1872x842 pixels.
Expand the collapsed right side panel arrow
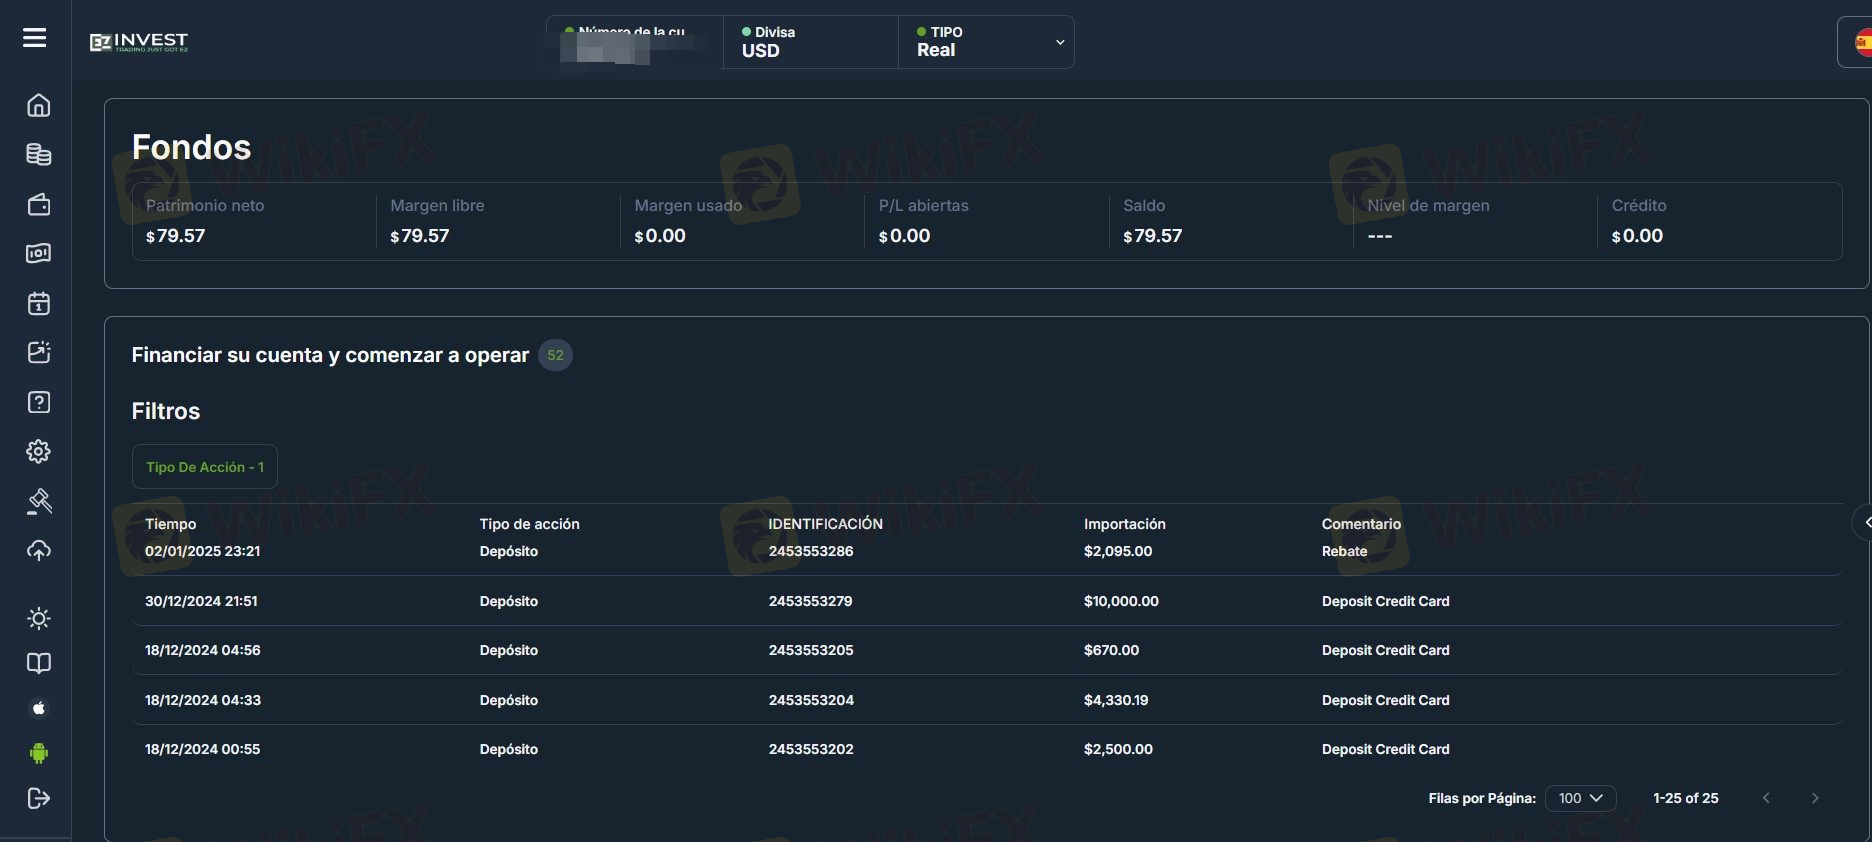1865,522
